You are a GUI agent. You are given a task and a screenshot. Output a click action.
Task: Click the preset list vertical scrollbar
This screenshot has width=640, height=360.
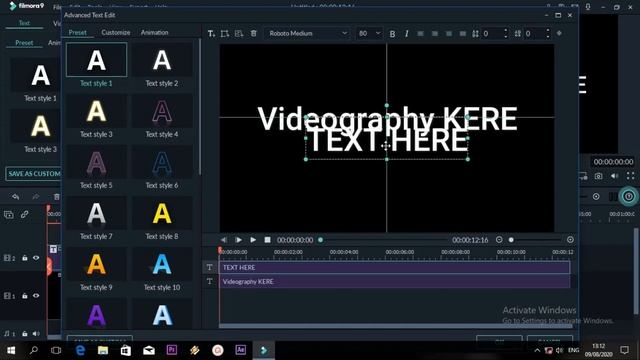200,107
